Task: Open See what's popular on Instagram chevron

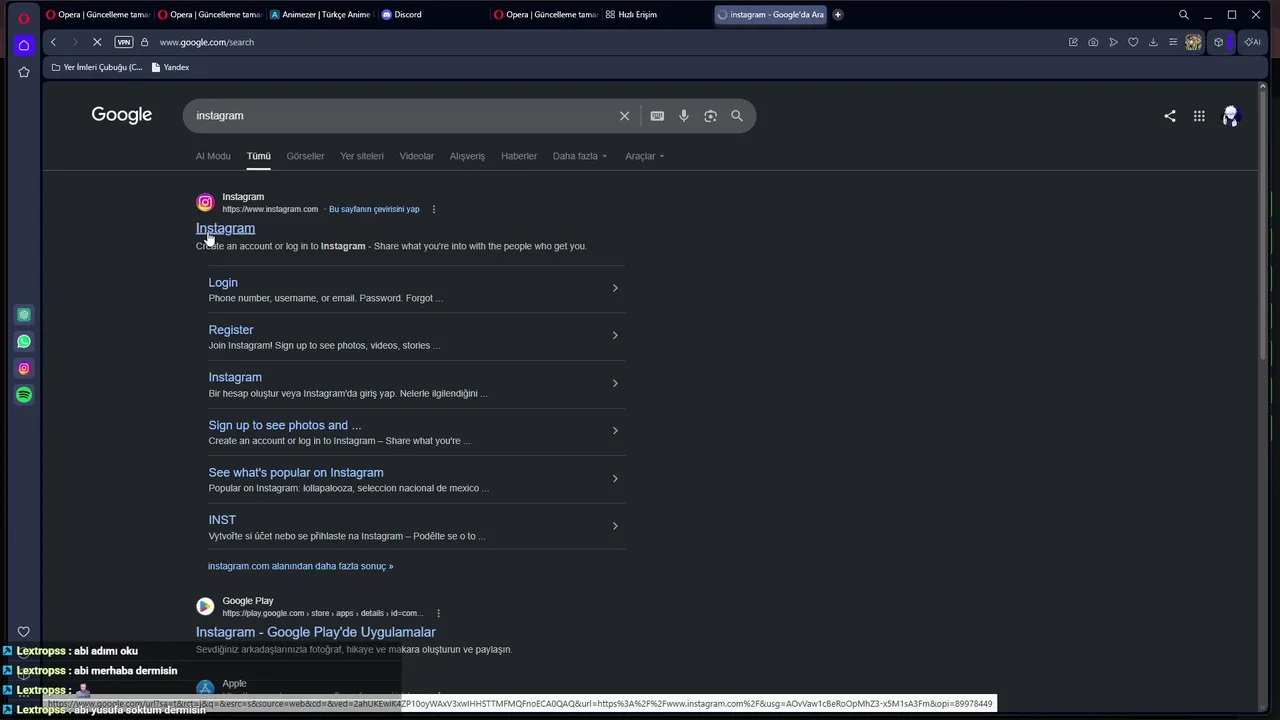Action: (615, 478)
